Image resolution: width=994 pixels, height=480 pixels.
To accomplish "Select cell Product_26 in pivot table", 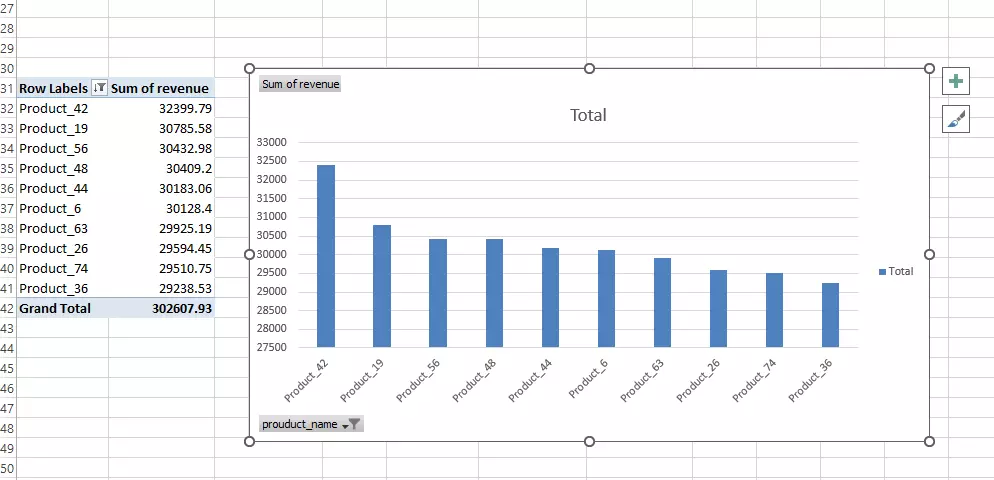I will point(63,249).
